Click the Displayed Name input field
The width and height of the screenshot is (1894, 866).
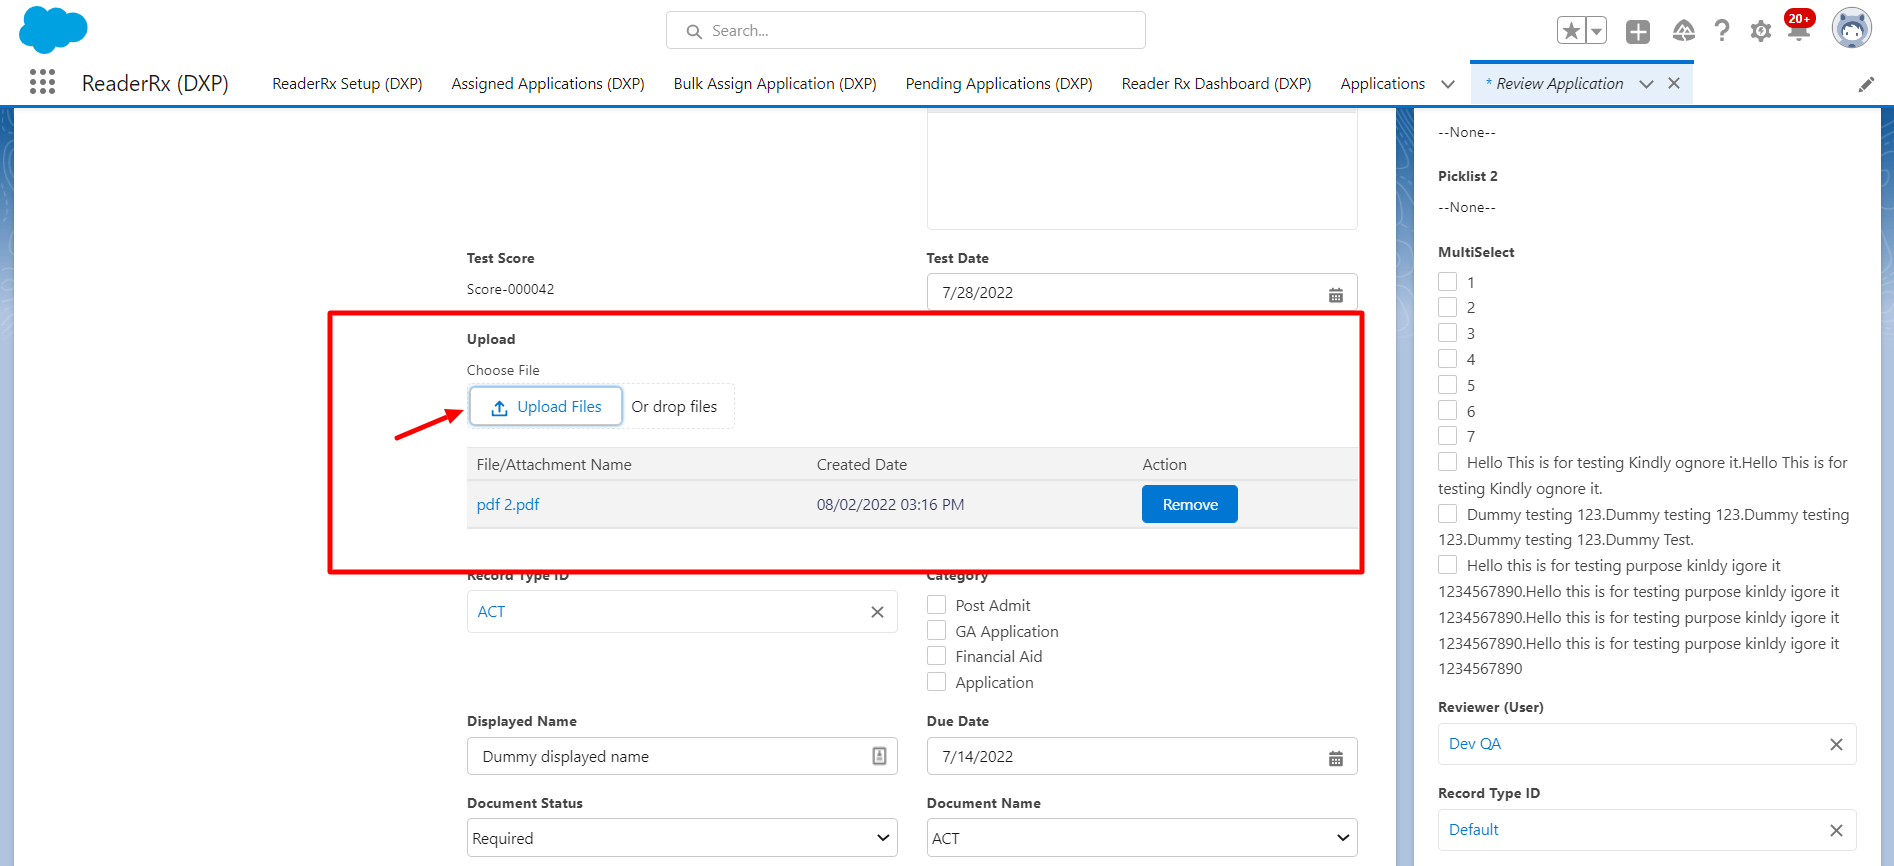tap(670, 757)
